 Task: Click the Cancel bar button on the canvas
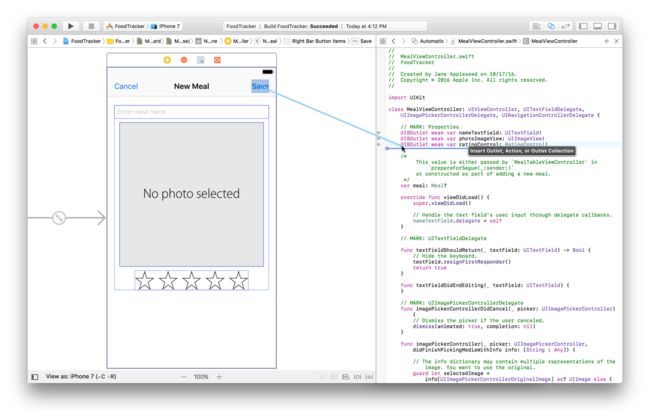pyautogui.click(x=126, y=86)
